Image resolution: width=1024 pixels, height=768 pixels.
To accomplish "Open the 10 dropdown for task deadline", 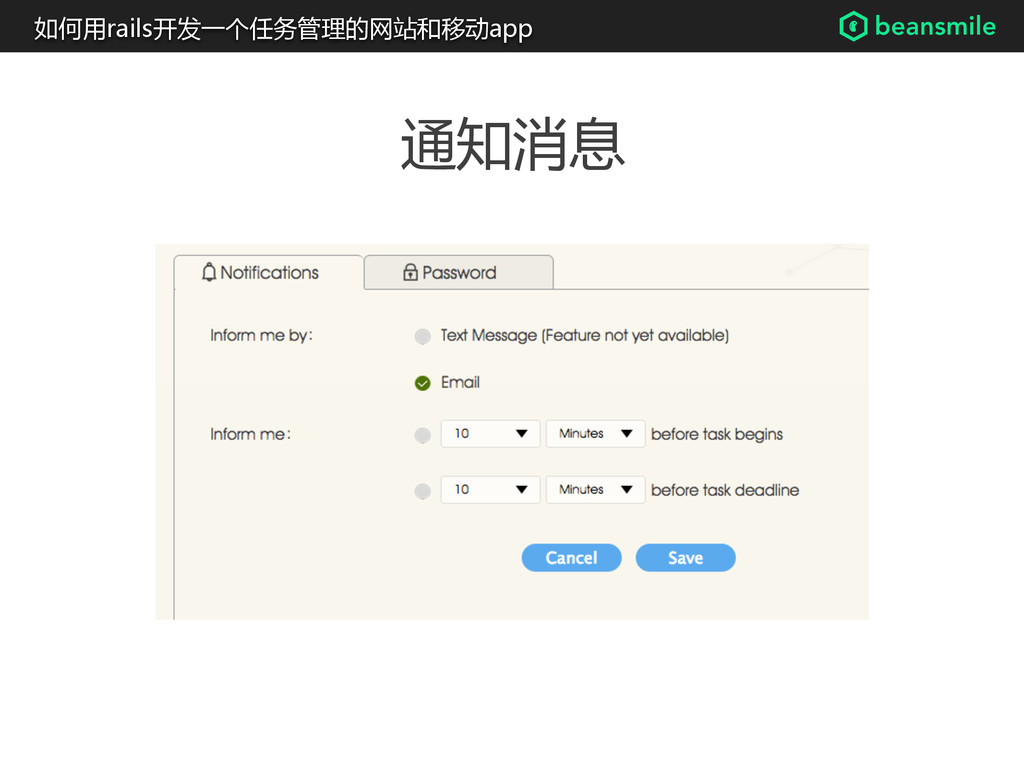I will [490, 490].
